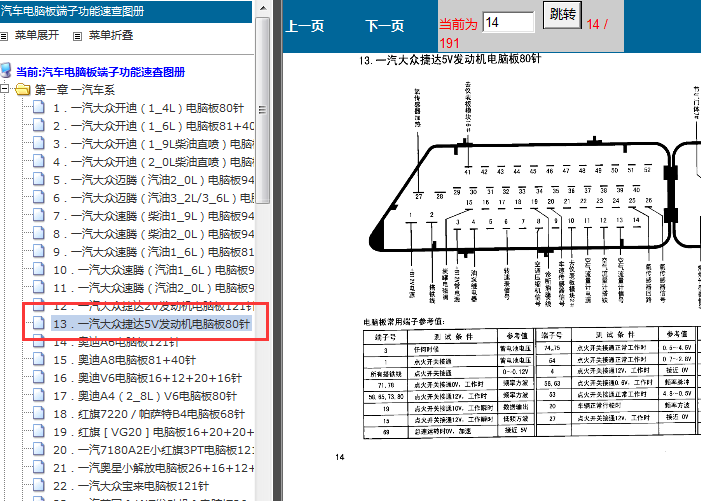
Task: Open 10．一汽大众速腾（汽油1_6L）entry
Action: [153, 270]
